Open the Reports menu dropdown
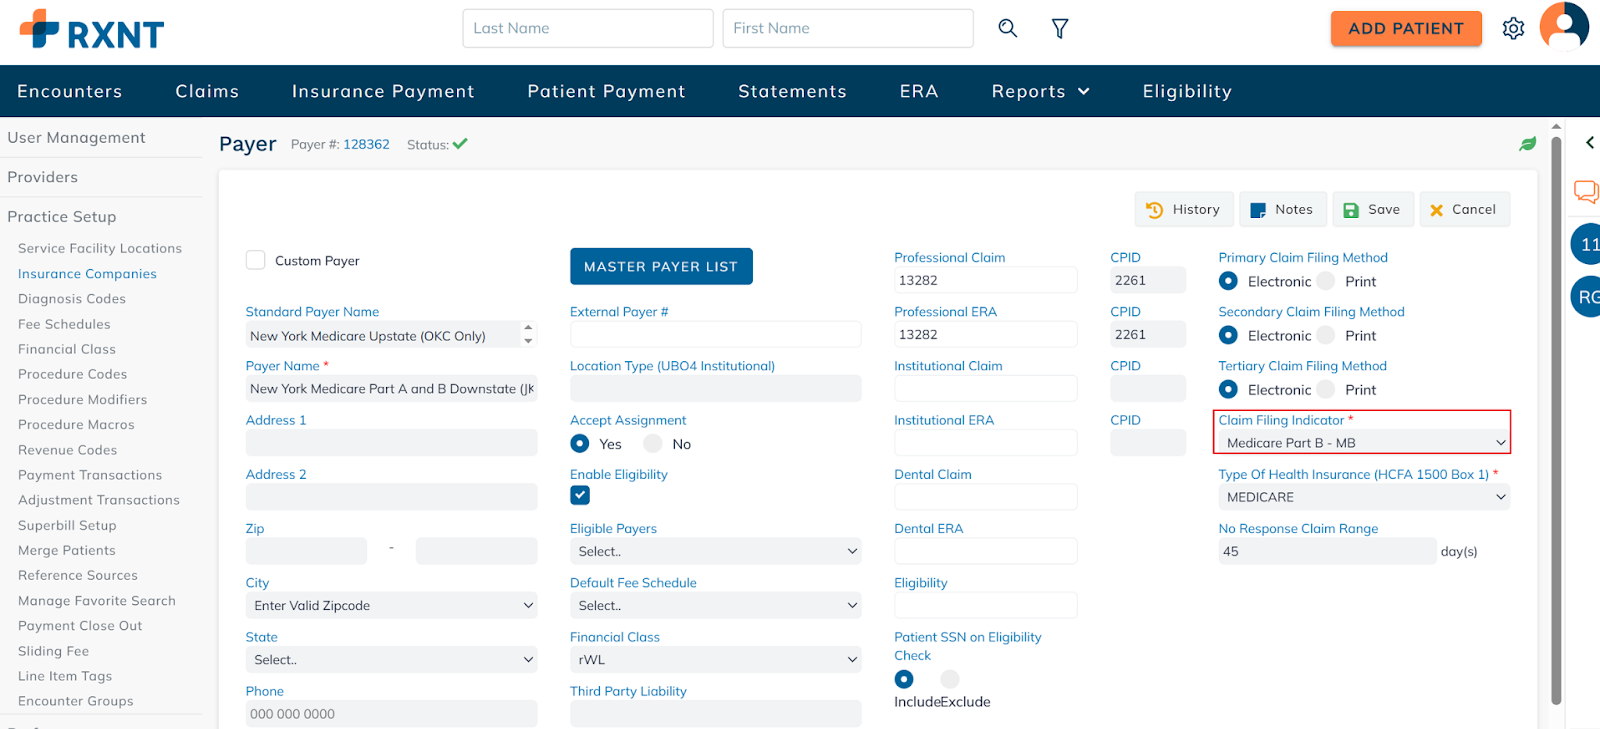Image resolution: width=1600 pixels, height=729 pixels. pos(1040,91)
